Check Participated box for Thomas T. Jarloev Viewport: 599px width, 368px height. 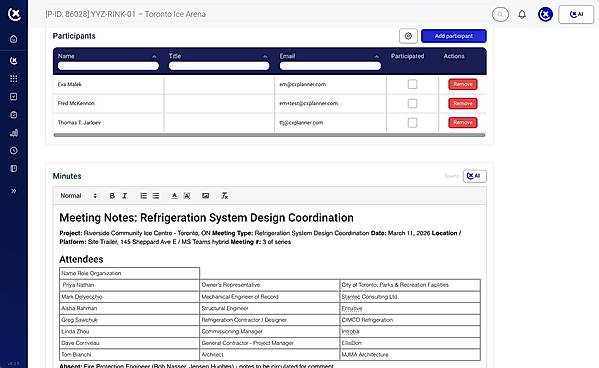point(412,123)
